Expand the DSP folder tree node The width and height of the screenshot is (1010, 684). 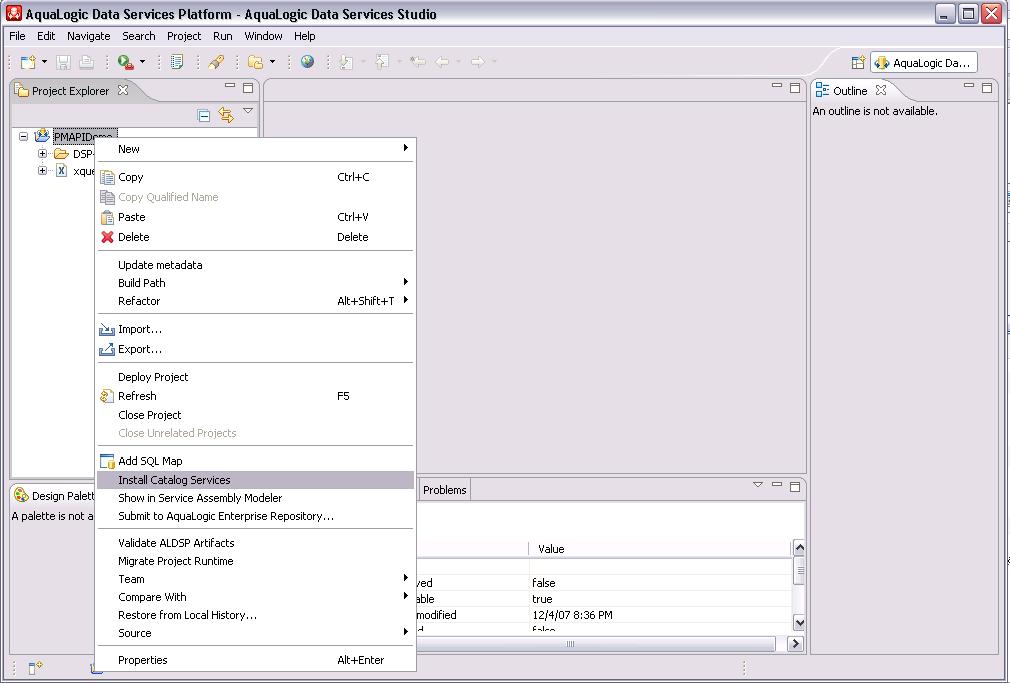43,154
